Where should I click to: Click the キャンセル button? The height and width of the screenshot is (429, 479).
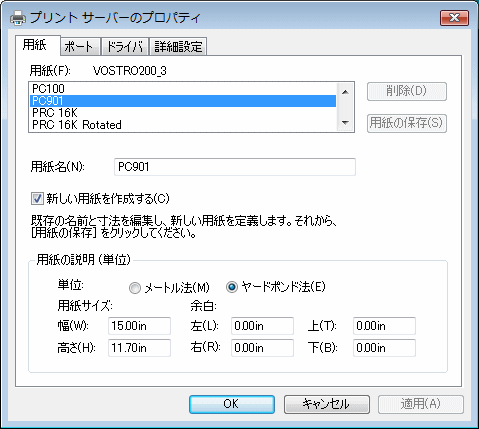pyautogui.click(x=327, y=404)
